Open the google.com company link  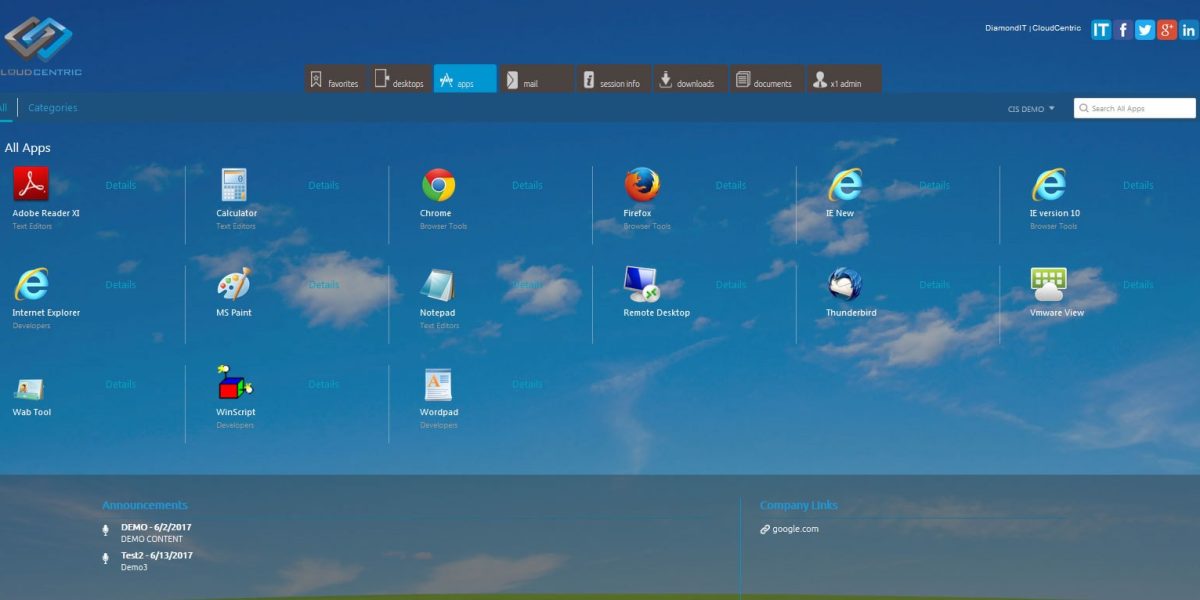pyautogui.click(x=793, y=529)
